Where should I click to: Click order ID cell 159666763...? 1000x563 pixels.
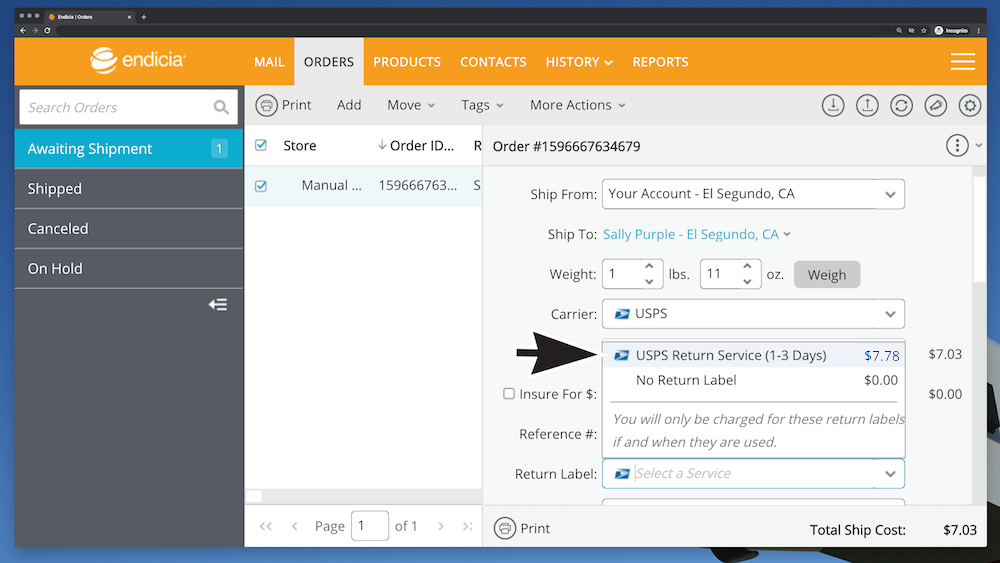(x=418, y=186)
